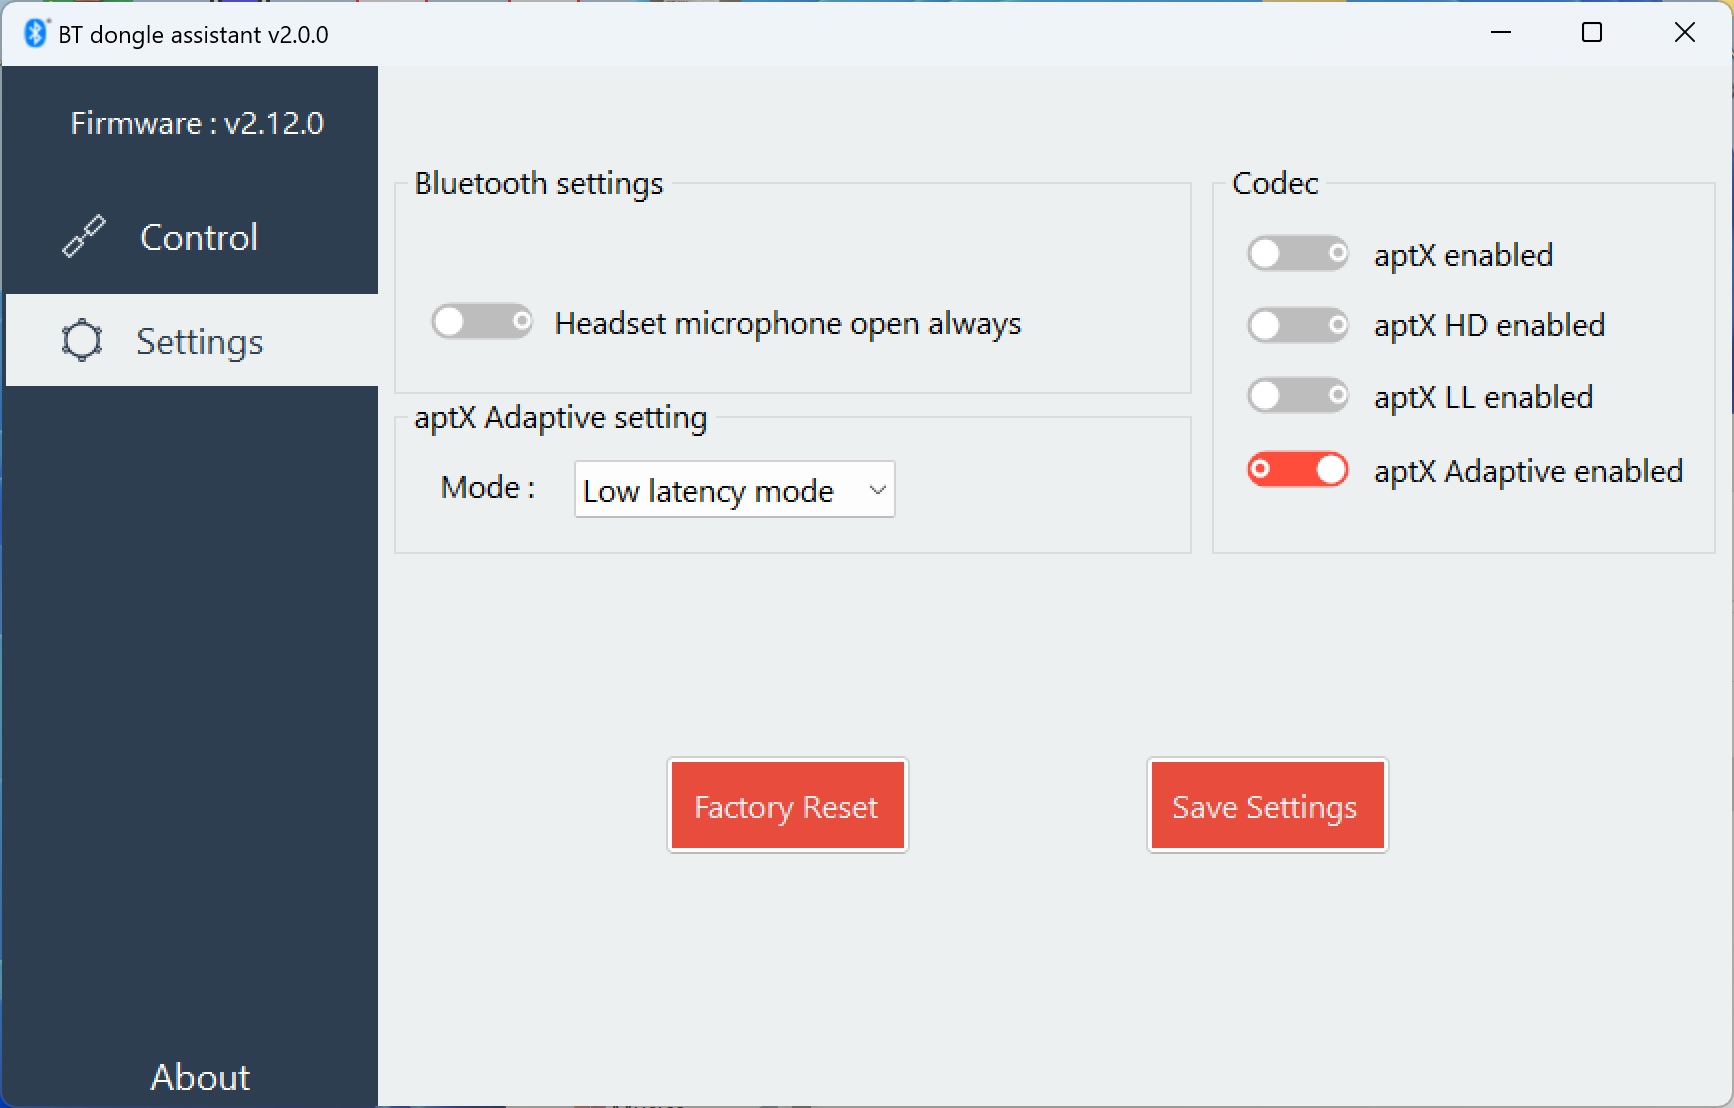This screenshot has width=1734, height=1108.
Task: Close the BT dongle assistant window
Action: (x=1684, y=33)
